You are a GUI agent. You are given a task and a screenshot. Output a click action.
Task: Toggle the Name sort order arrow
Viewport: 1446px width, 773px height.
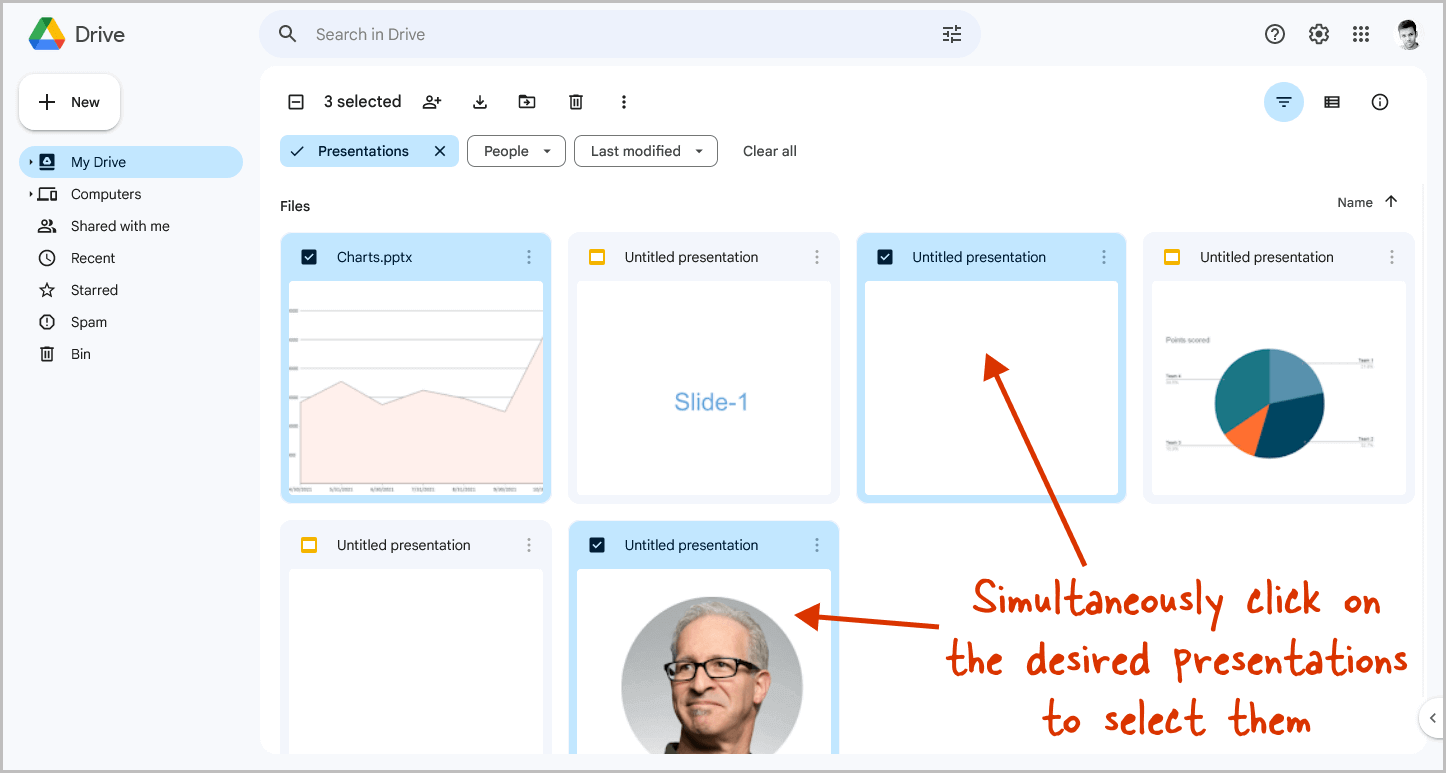tap(1391, 201)
